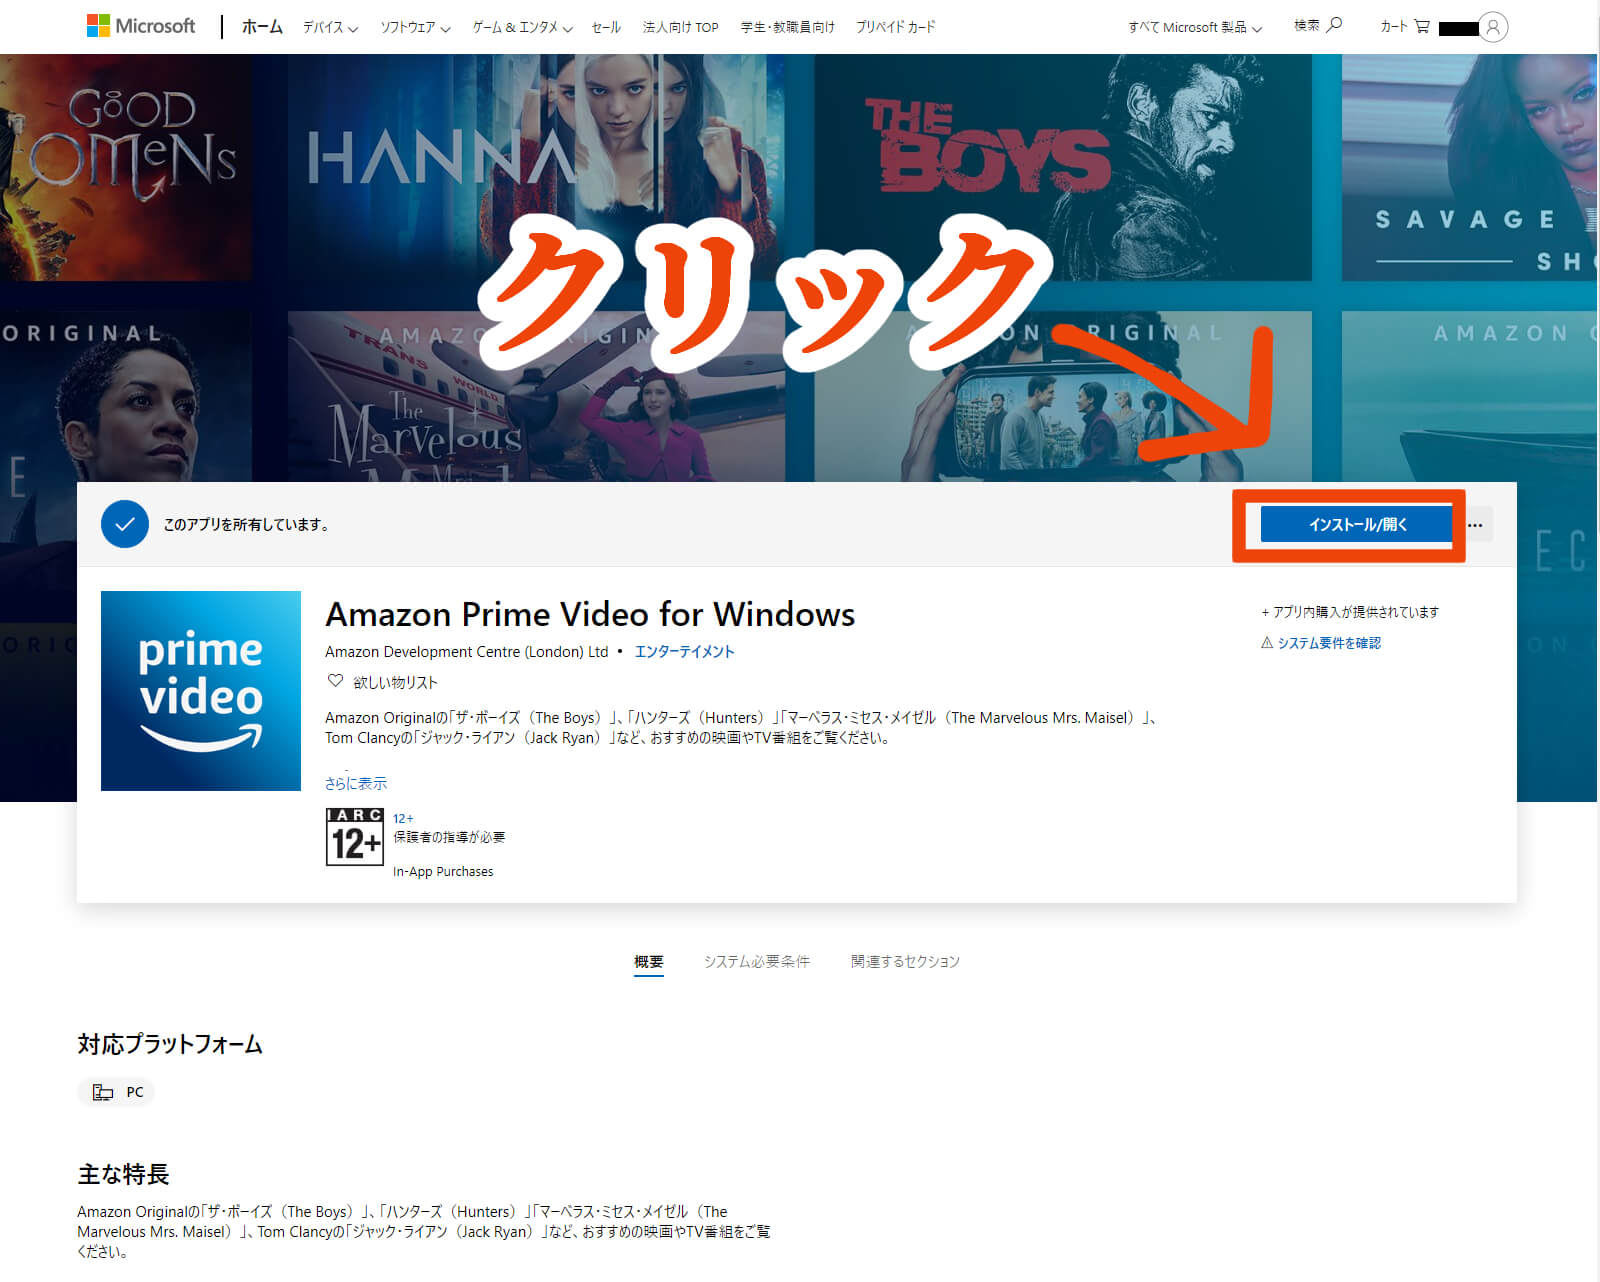1600x1282 pixels.
Task: Click the Prime Video app icon
Action: tap(201, 690)
